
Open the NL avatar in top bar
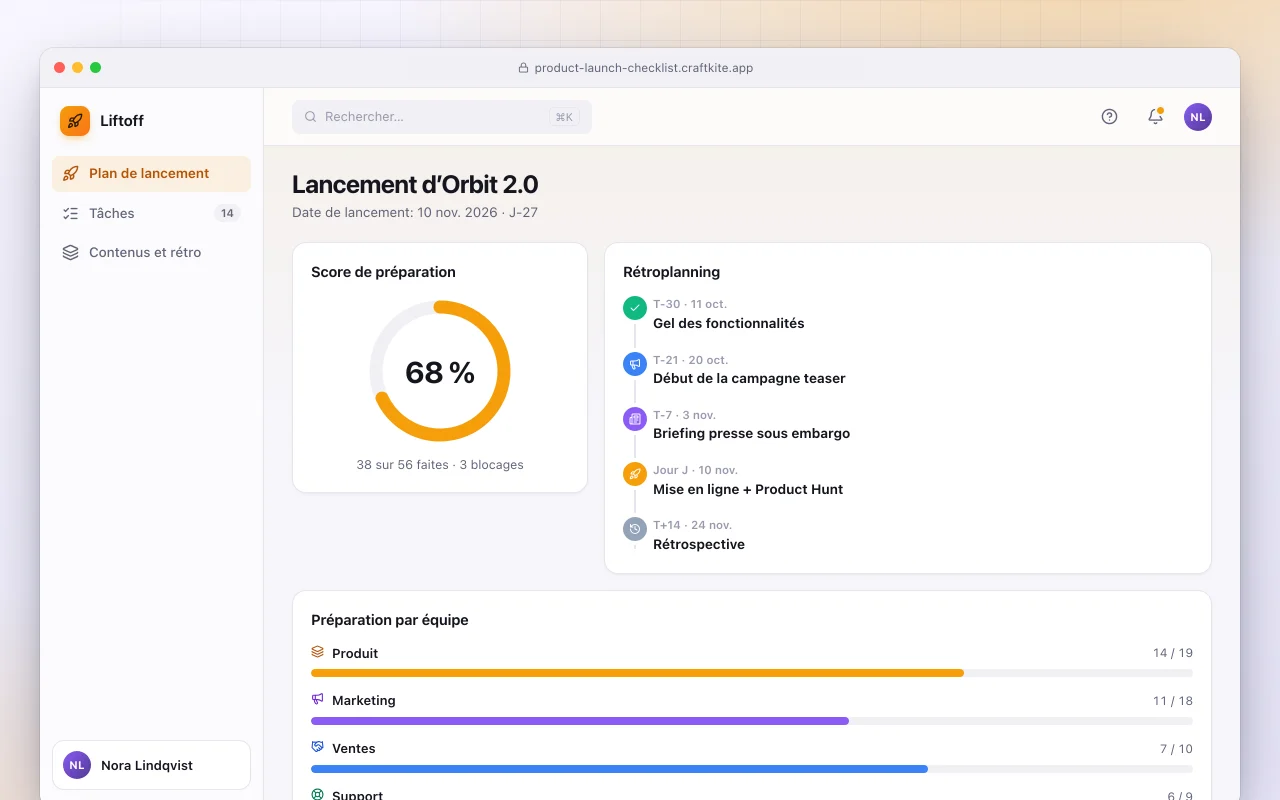pos(1198,117)
